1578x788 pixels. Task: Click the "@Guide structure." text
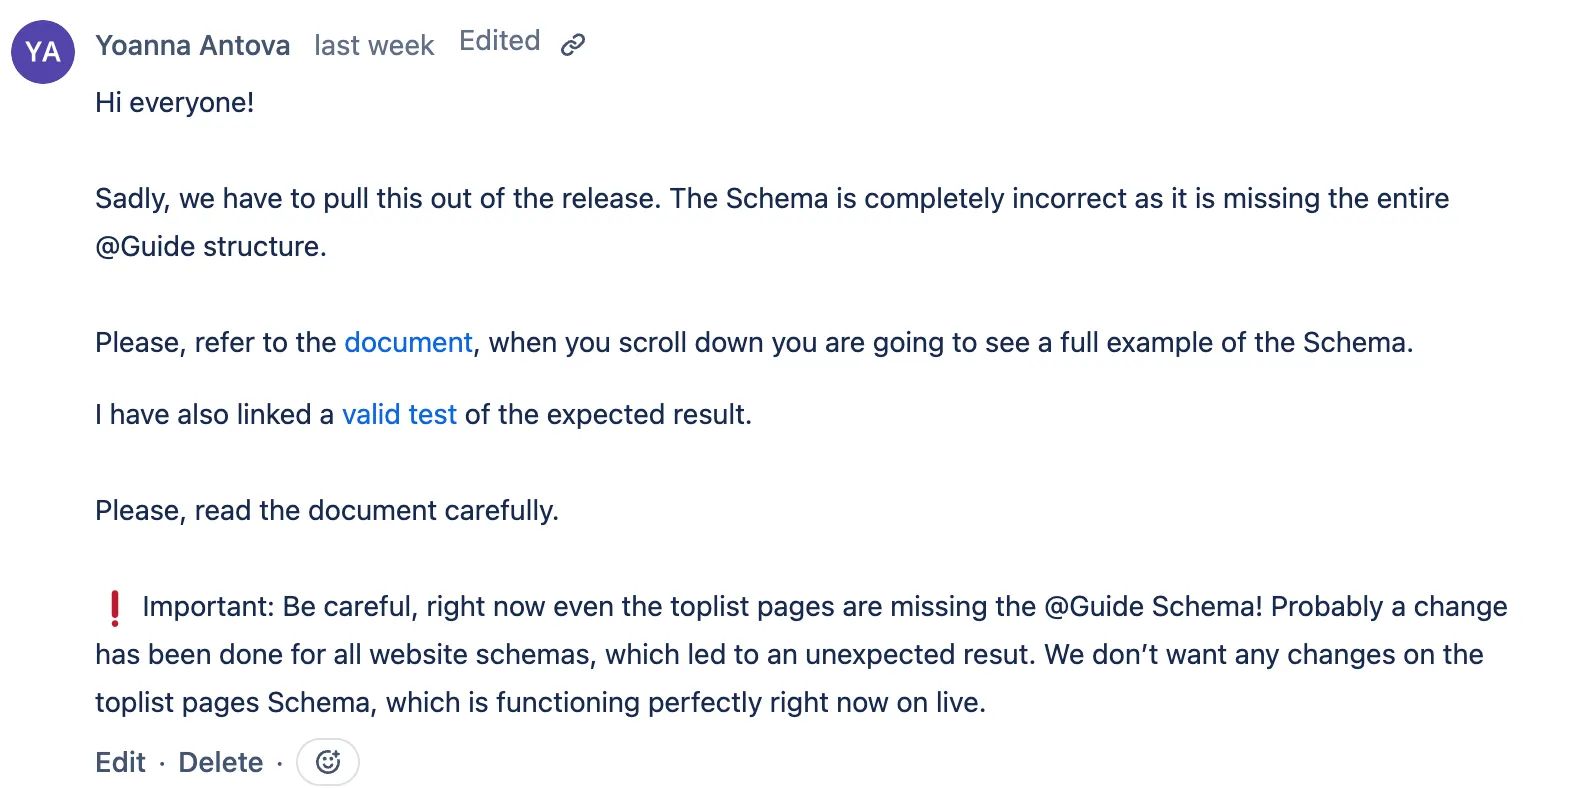pos(211,247)
